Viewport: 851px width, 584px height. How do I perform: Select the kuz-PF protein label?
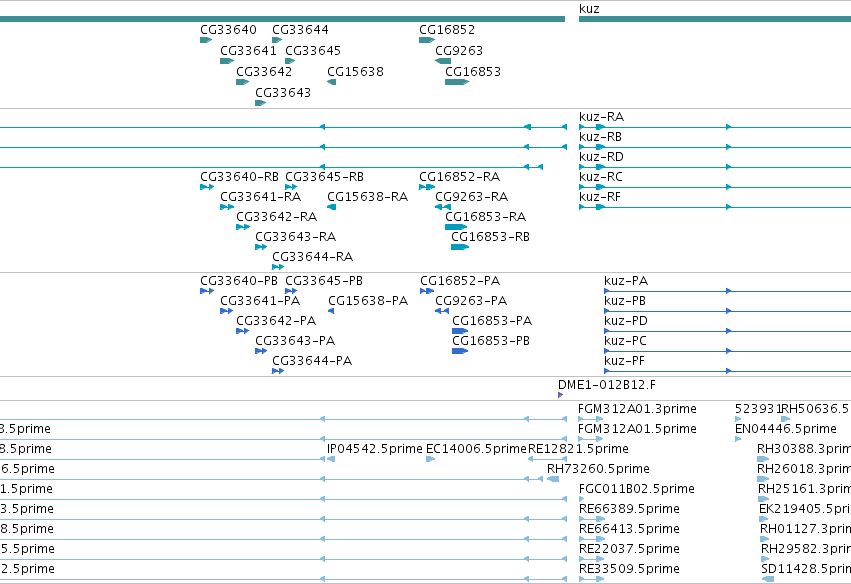(624, 361)
